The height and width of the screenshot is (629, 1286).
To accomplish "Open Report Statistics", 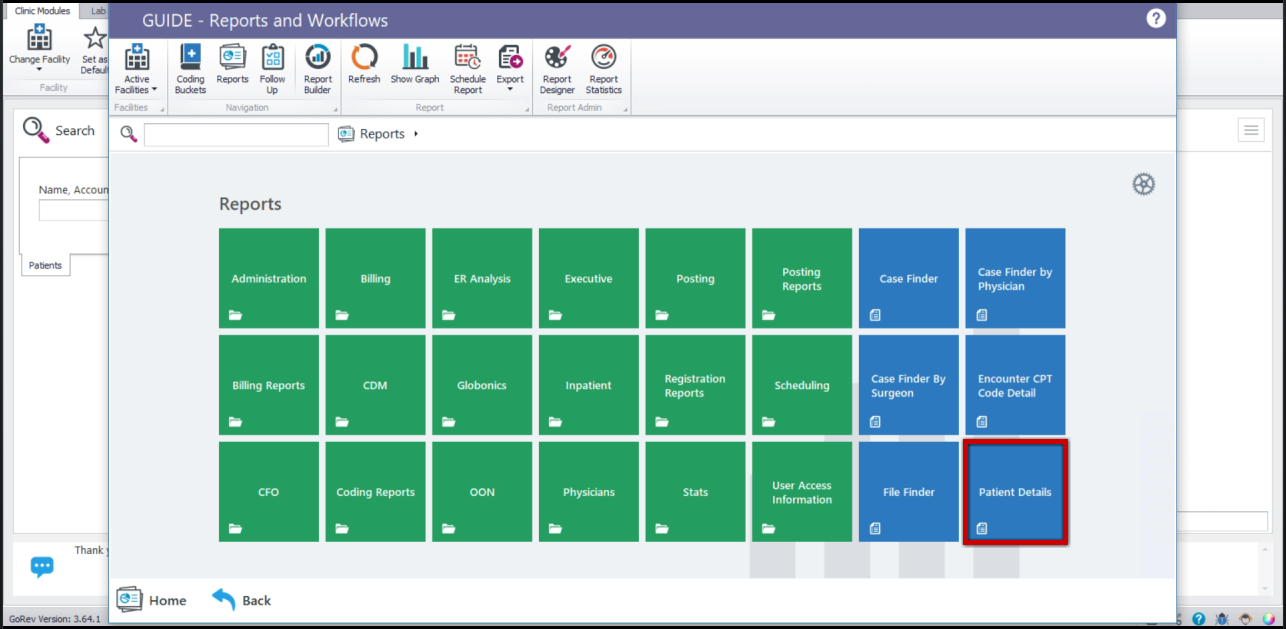I will coord(604,69).
